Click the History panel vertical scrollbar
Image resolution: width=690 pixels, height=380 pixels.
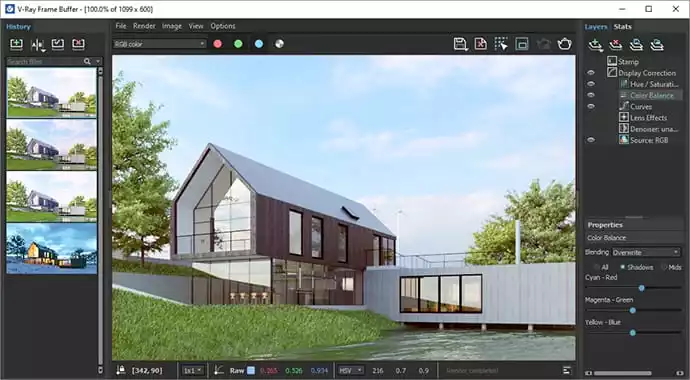click(x=101, y=220)
